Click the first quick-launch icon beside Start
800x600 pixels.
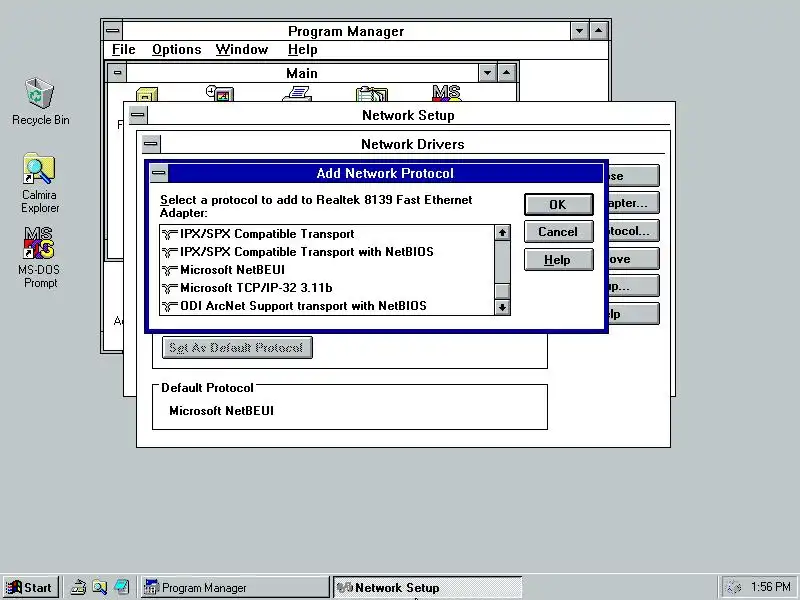[78, 587]
